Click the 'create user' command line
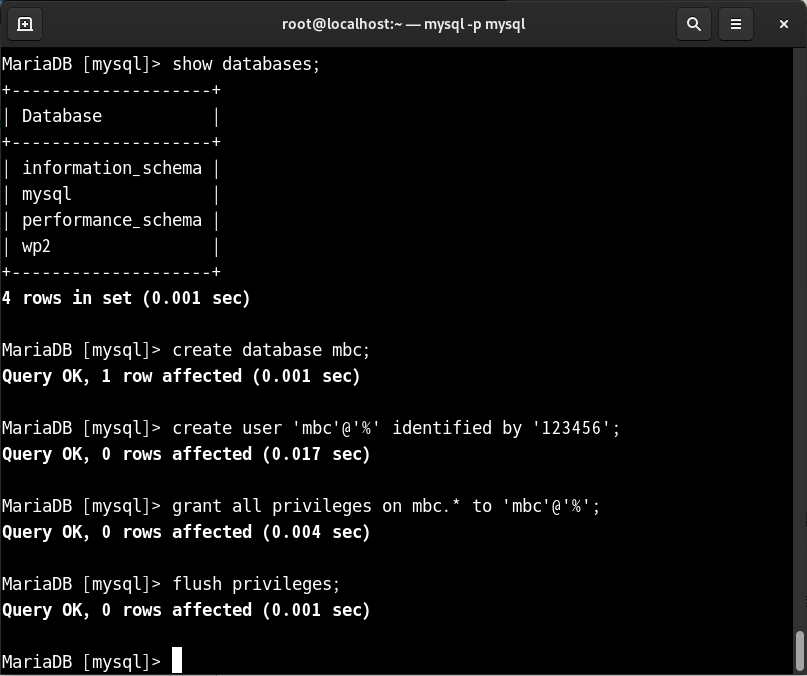 point(311,428)
